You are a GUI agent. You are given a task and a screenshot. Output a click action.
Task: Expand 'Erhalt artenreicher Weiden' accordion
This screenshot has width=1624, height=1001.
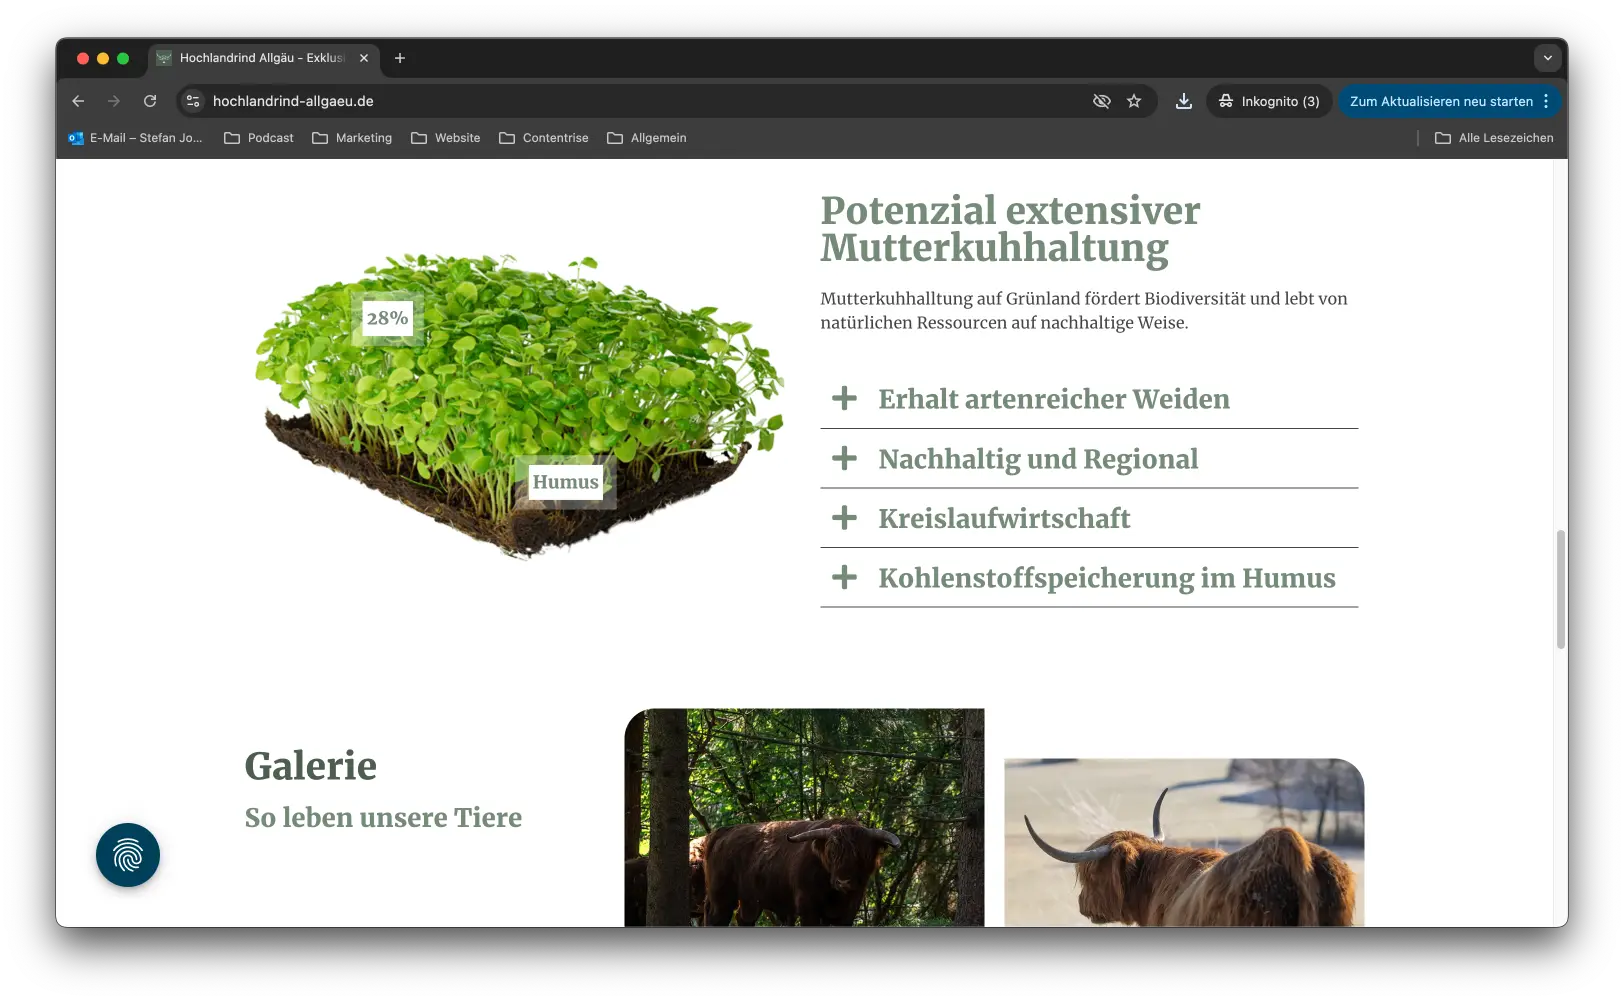(x=1053, y=399)
